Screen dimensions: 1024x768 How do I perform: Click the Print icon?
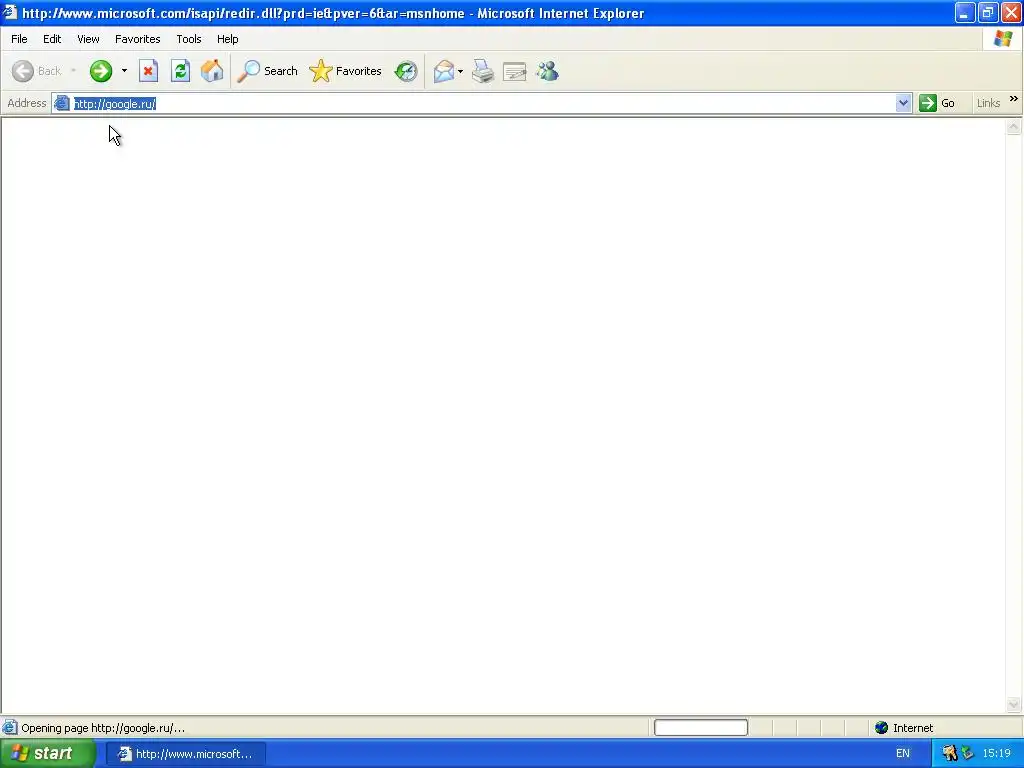click(x=483, y=71)
